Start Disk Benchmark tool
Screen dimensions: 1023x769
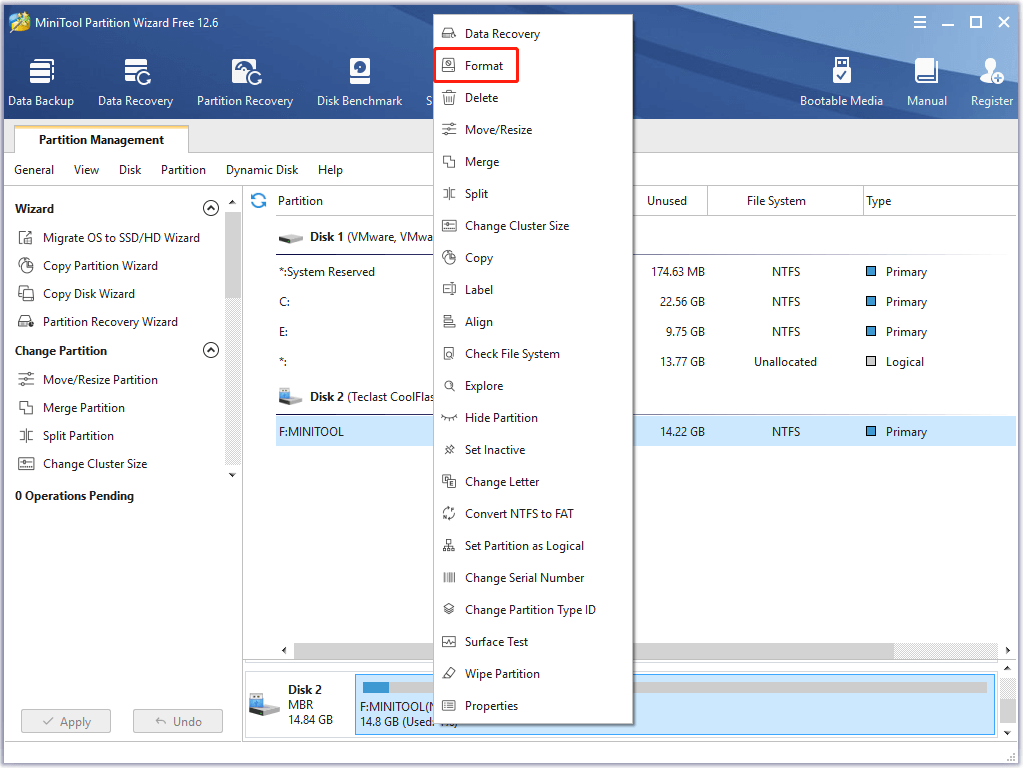359,82
